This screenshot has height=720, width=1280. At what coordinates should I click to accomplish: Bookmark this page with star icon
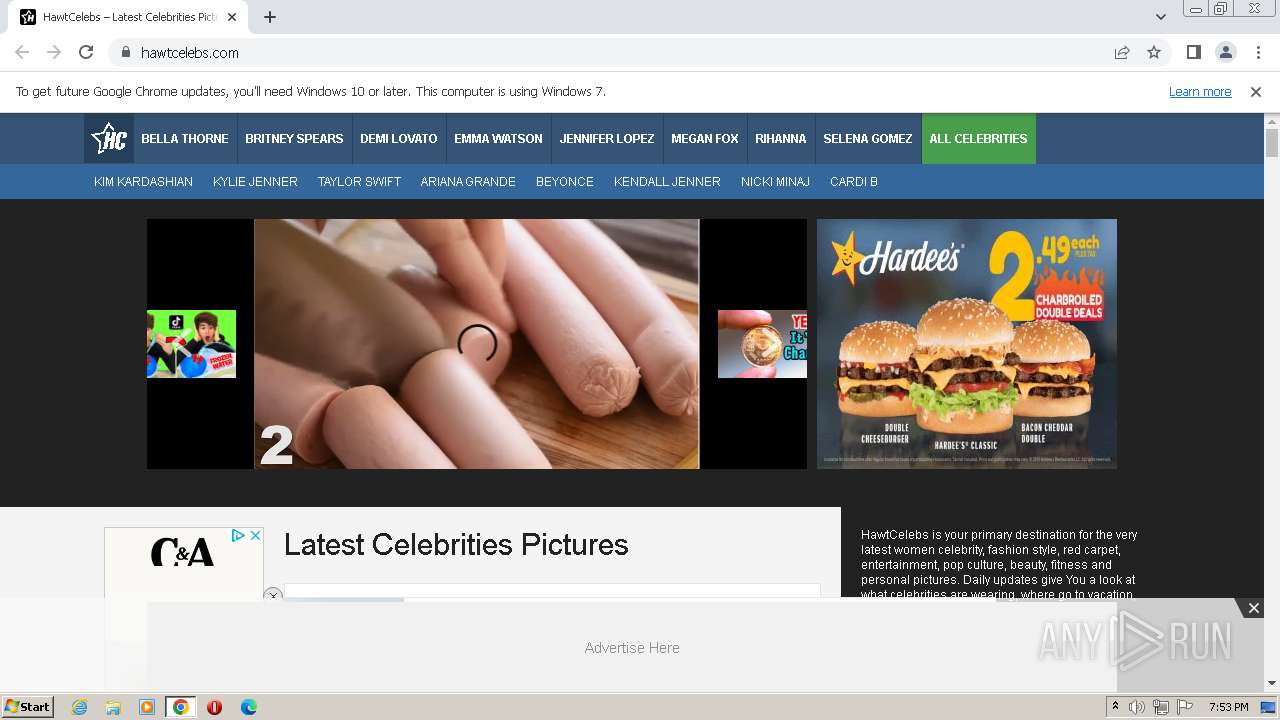[x=1154, y=52]
